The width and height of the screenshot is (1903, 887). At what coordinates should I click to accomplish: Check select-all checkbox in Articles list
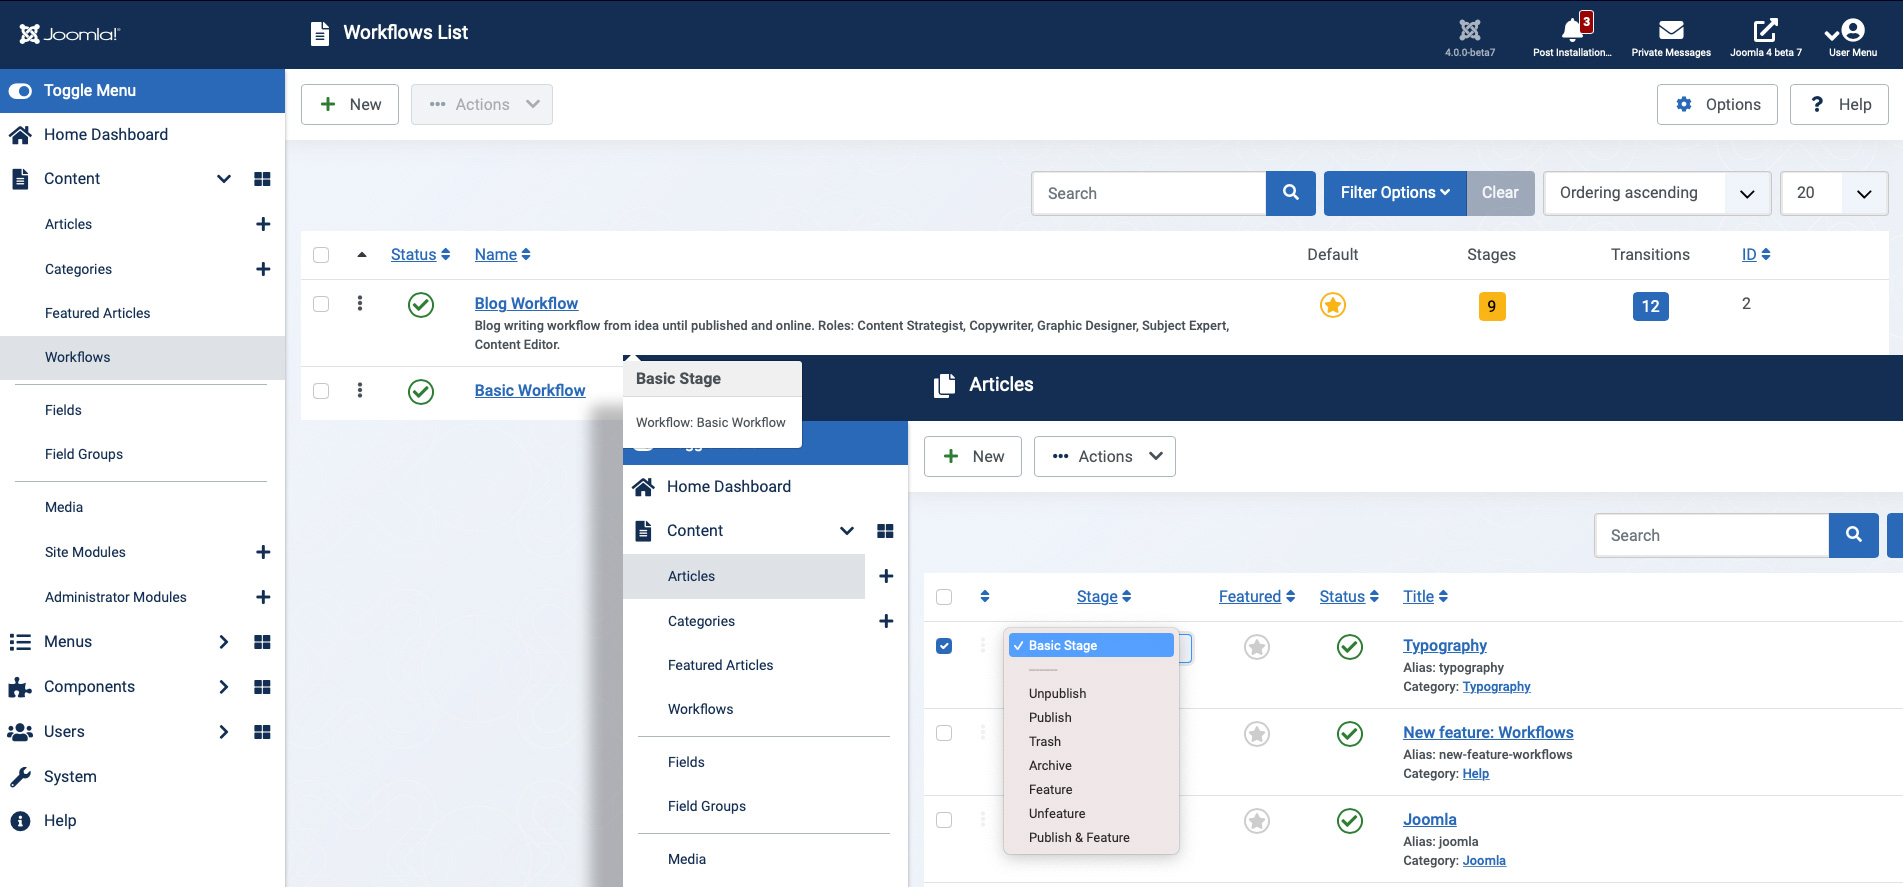pyautogui.click(x=944, y=597)
